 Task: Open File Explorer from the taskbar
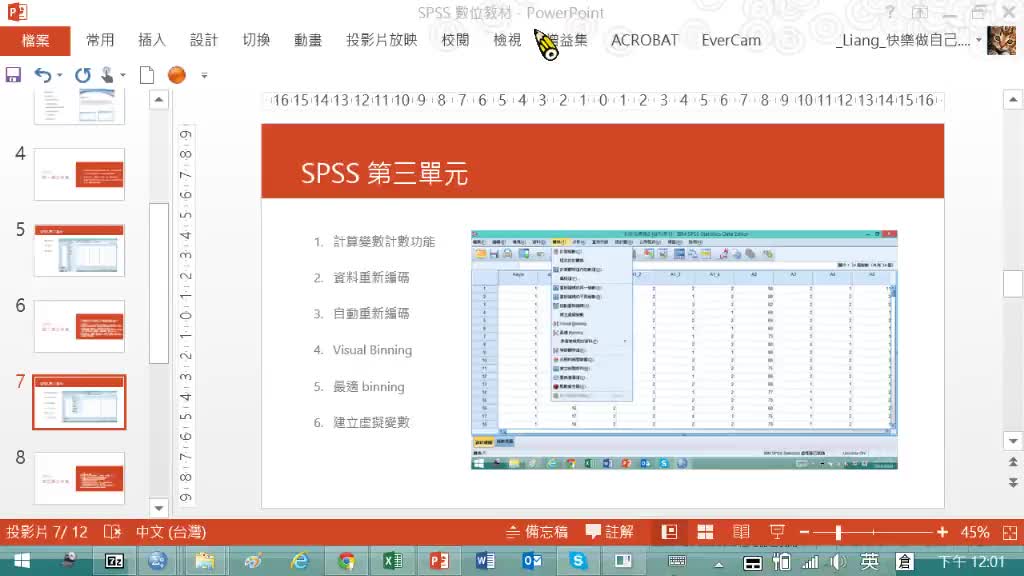pos(204,561)
